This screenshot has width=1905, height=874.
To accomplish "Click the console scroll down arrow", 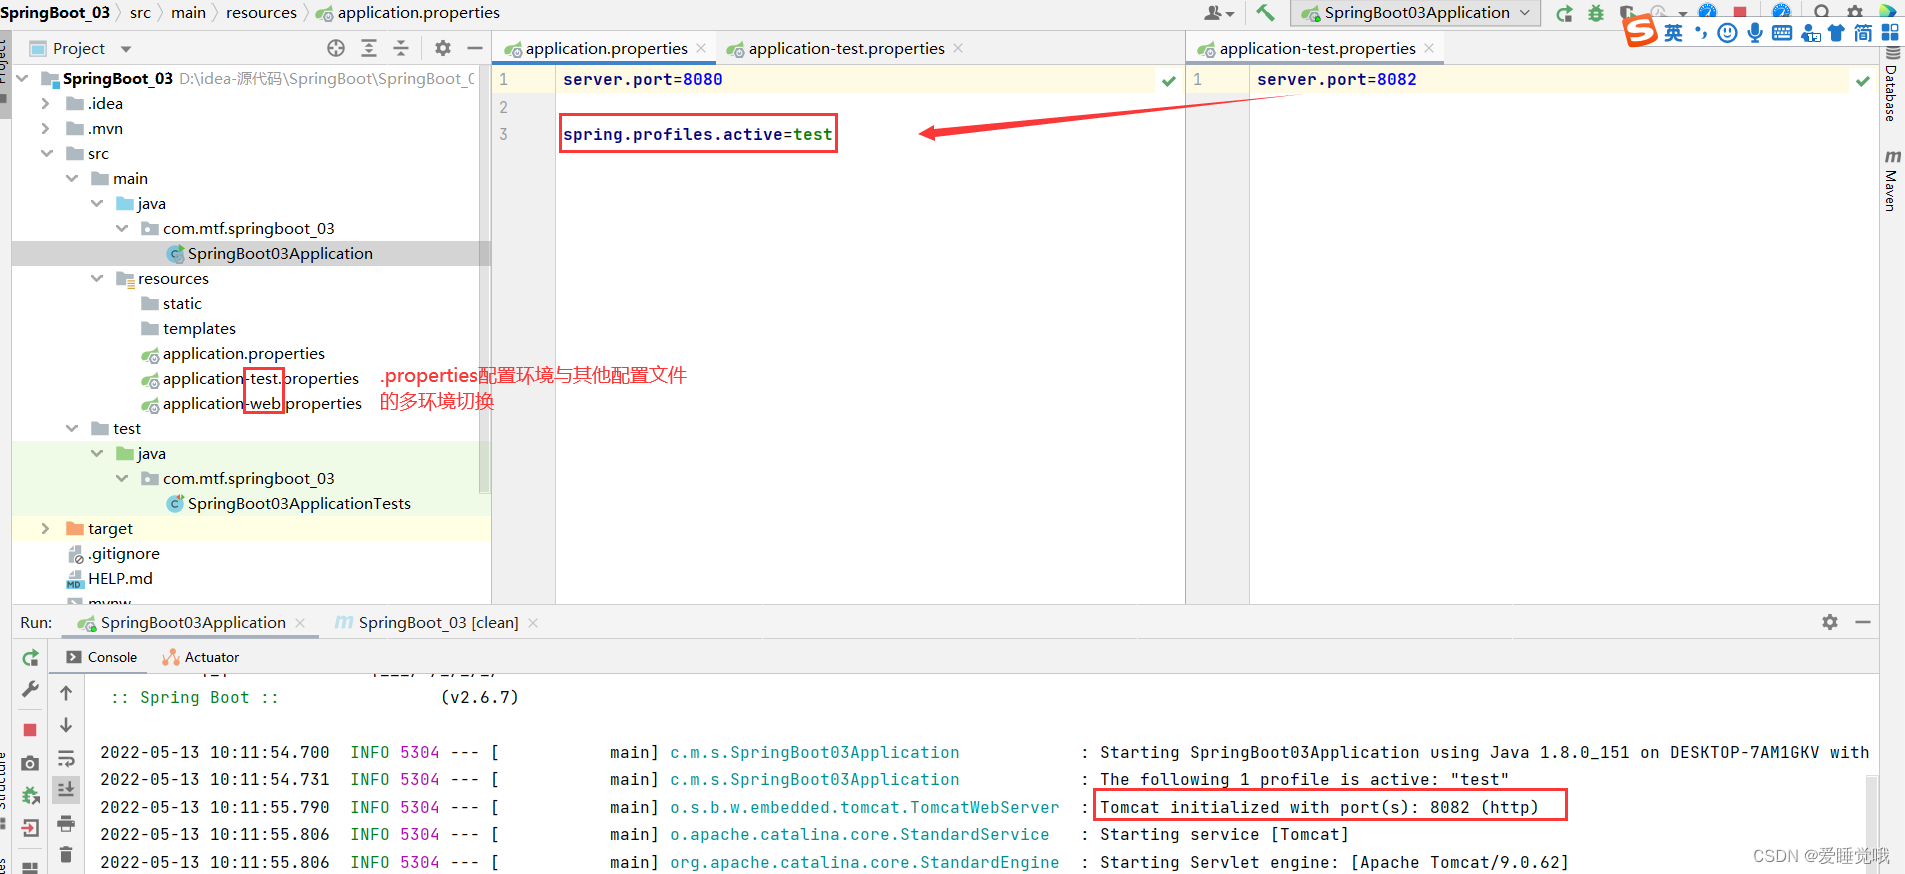I will [66, 725].
